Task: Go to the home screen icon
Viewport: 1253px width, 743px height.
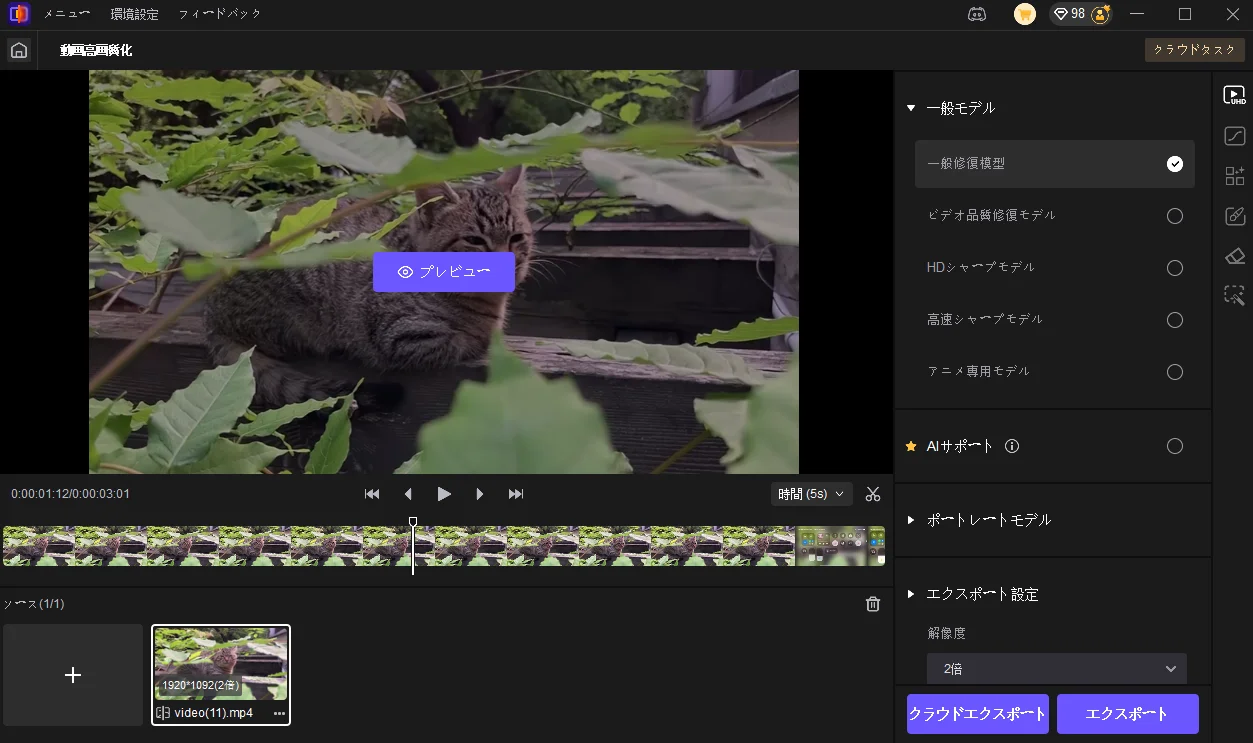Action: 18,51
